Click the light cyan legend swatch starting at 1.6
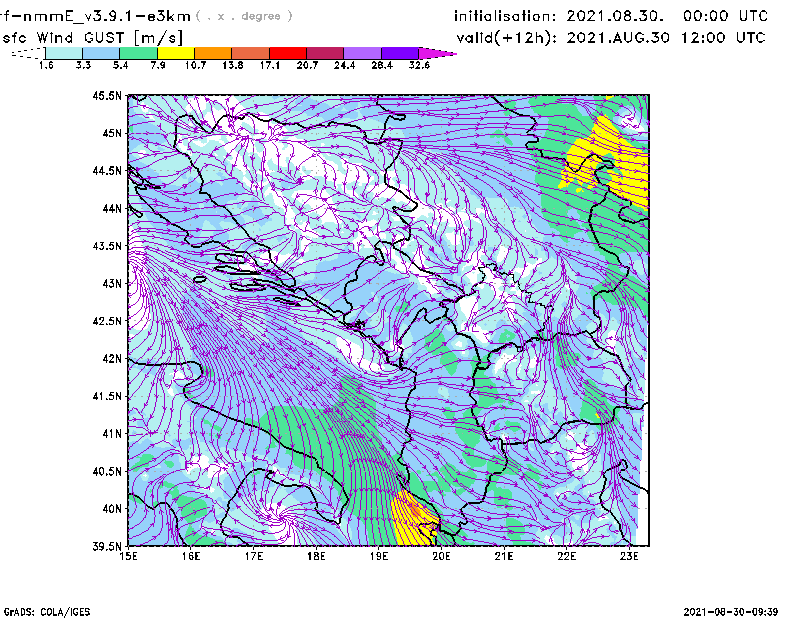The image size is (800, 618). point(64,53)
